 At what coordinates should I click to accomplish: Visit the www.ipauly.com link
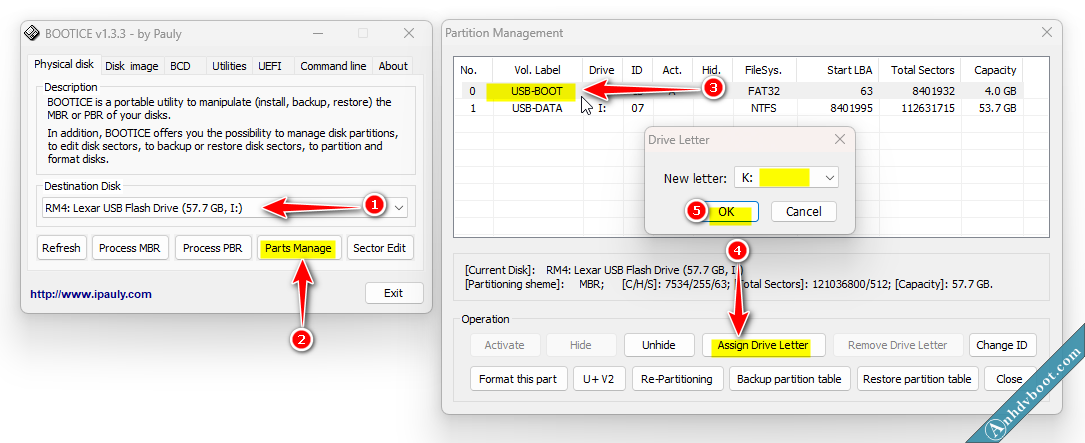91,294
